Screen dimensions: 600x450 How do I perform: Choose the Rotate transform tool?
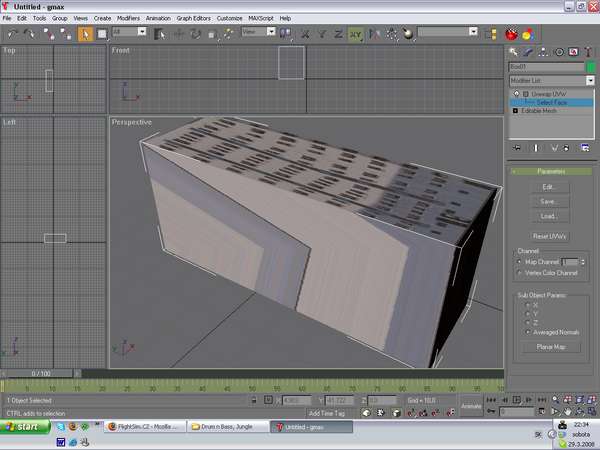pos(195,33)
